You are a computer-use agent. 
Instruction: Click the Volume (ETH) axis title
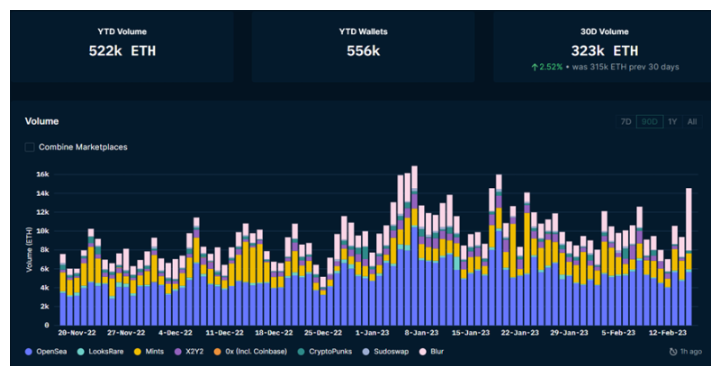(x=29, y=249)
